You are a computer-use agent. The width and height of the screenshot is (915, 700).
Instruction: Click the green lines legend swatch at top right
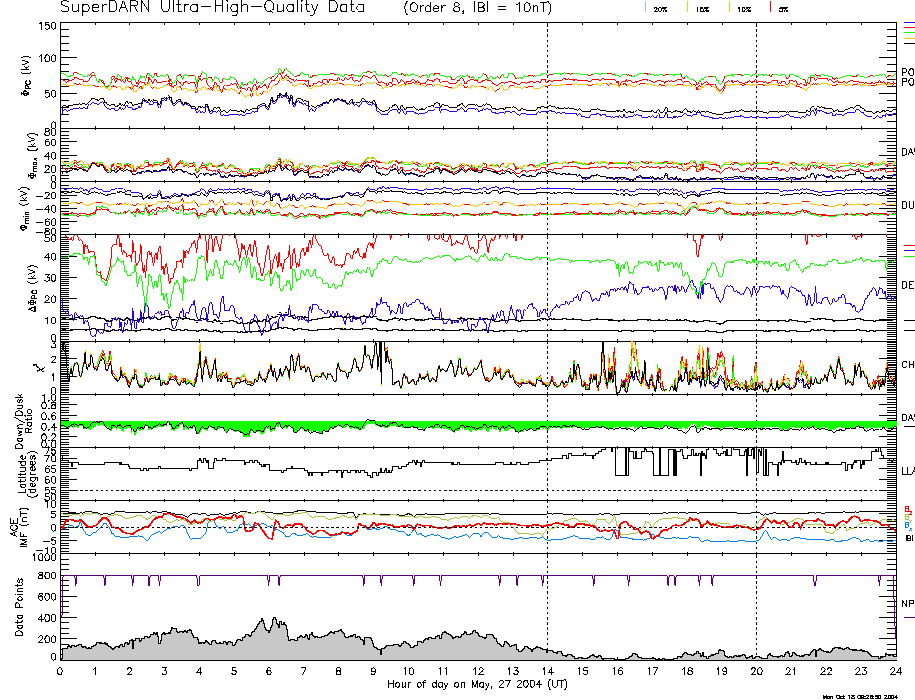coord(908,35)
